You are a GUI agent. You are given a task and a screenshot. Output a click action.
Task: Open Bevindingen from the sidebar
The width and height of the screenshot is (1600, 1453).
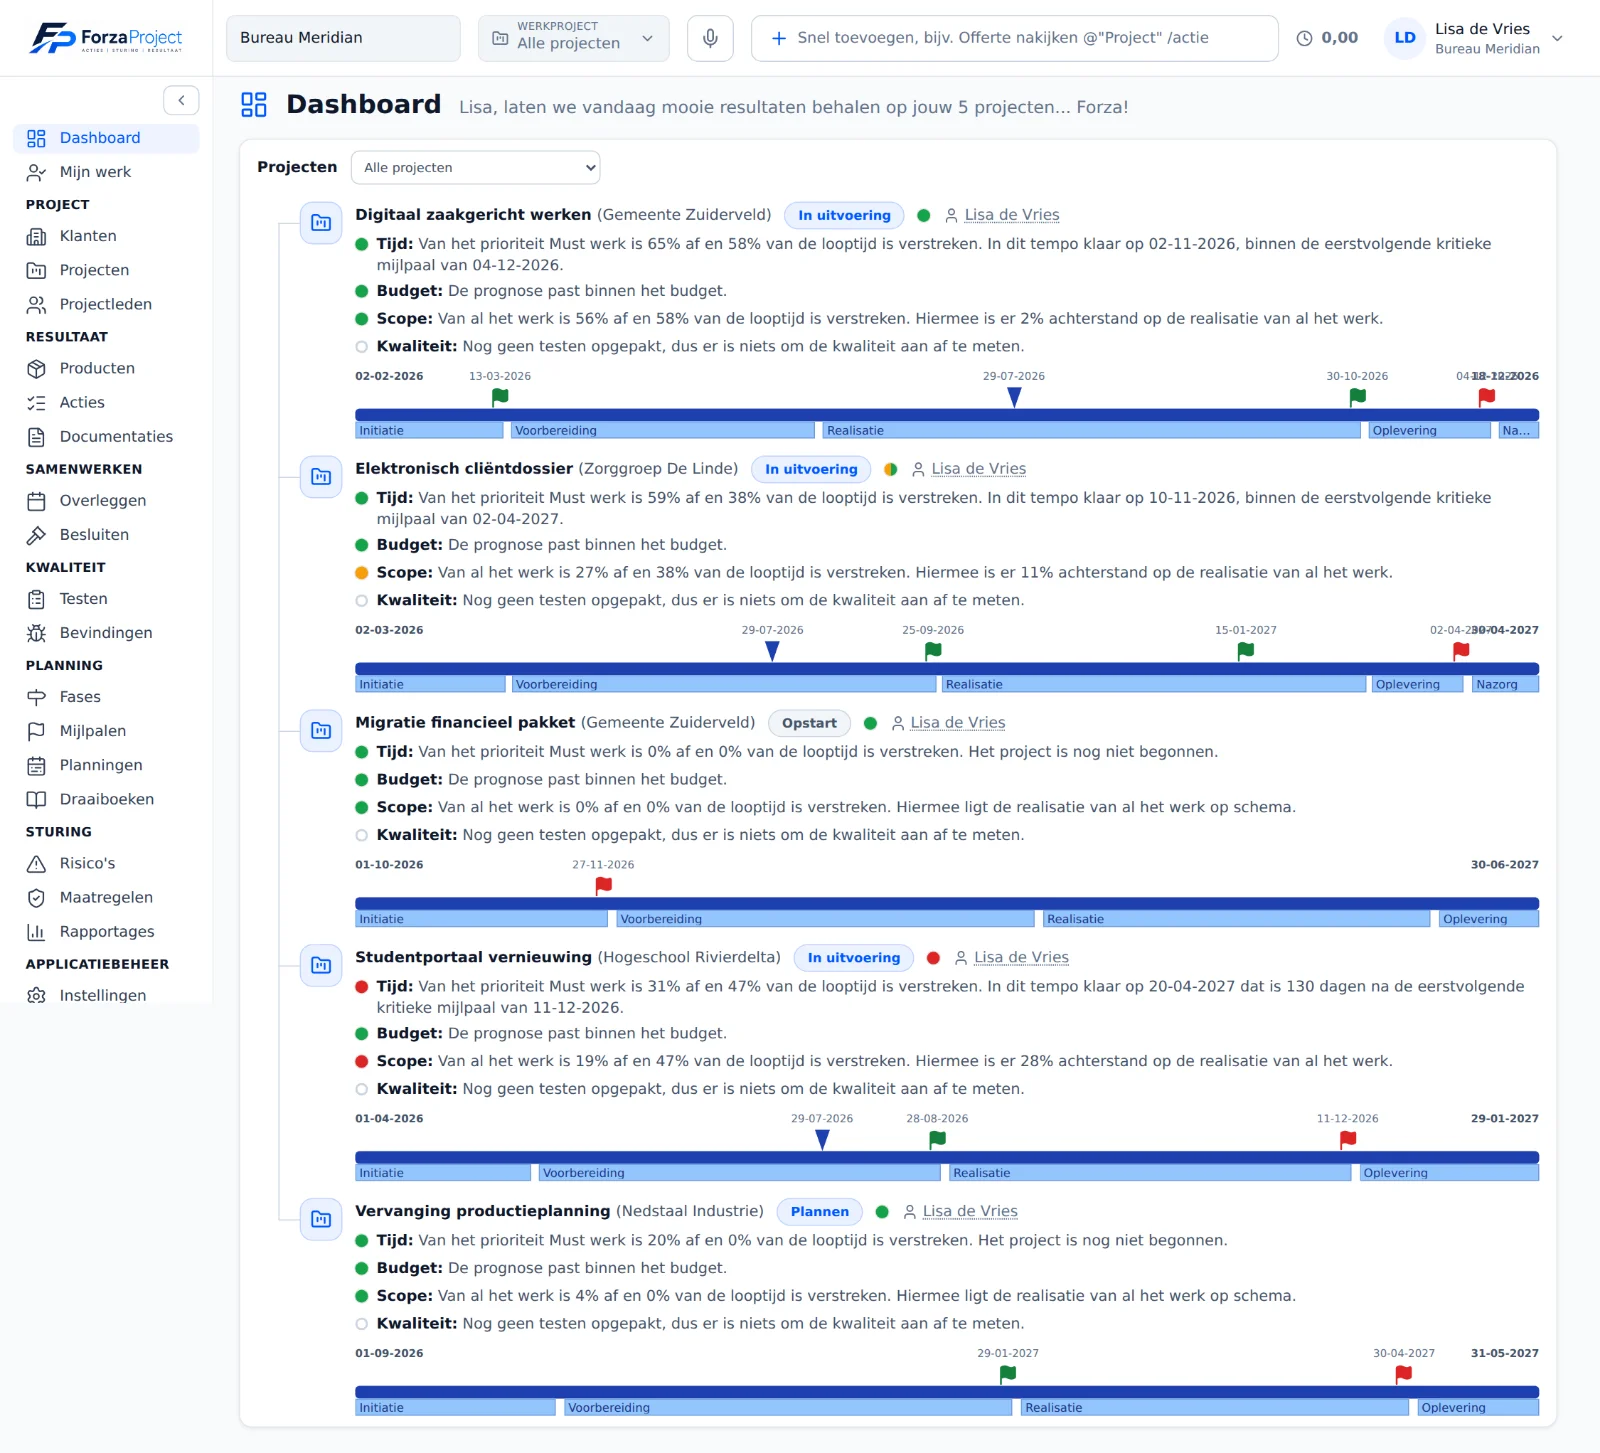click(106, 633)
